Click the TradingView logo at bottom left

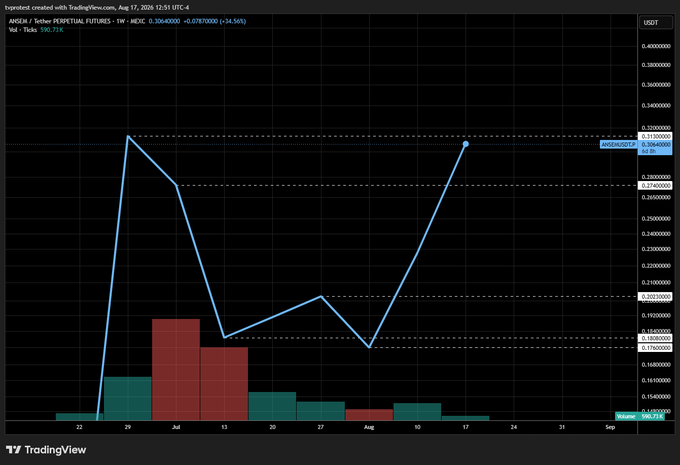pyautogui.click(x=46, y=450)
